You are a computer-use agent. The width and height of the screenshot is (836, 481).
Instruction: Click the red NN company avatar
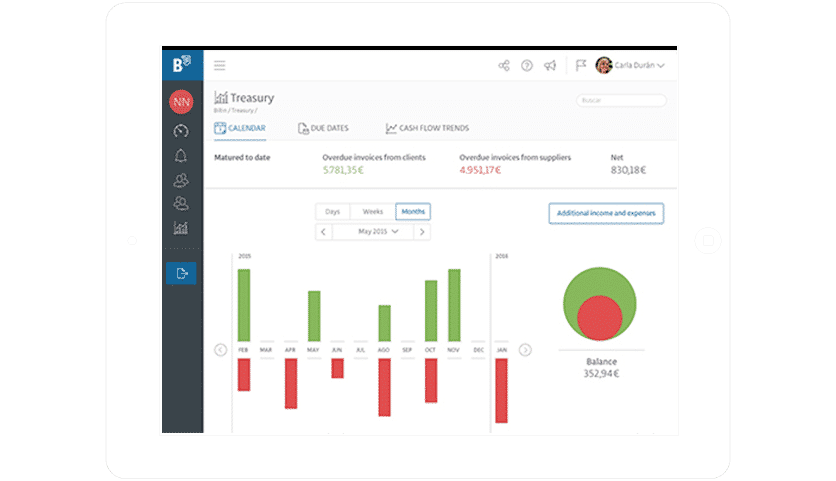point(181,101)
